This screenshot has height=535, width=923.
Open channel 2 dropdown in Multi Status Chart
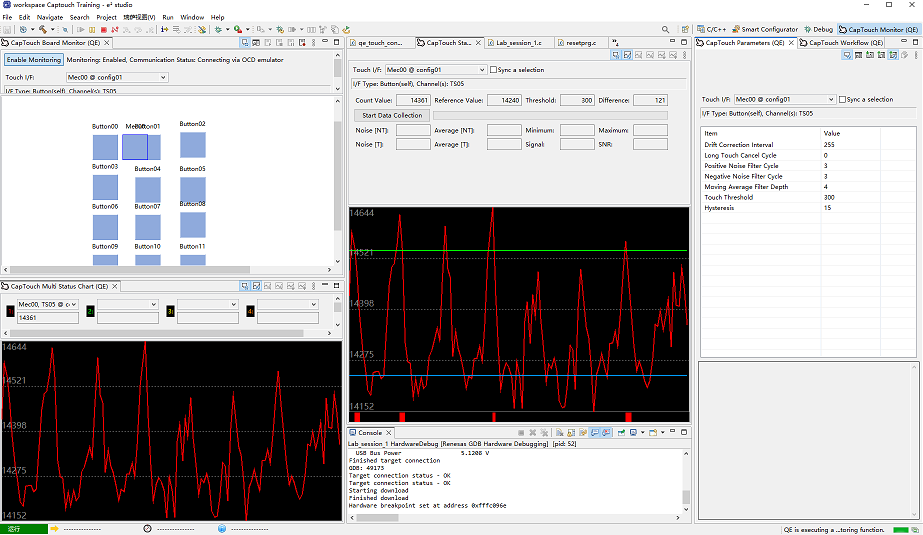(153, 304)
